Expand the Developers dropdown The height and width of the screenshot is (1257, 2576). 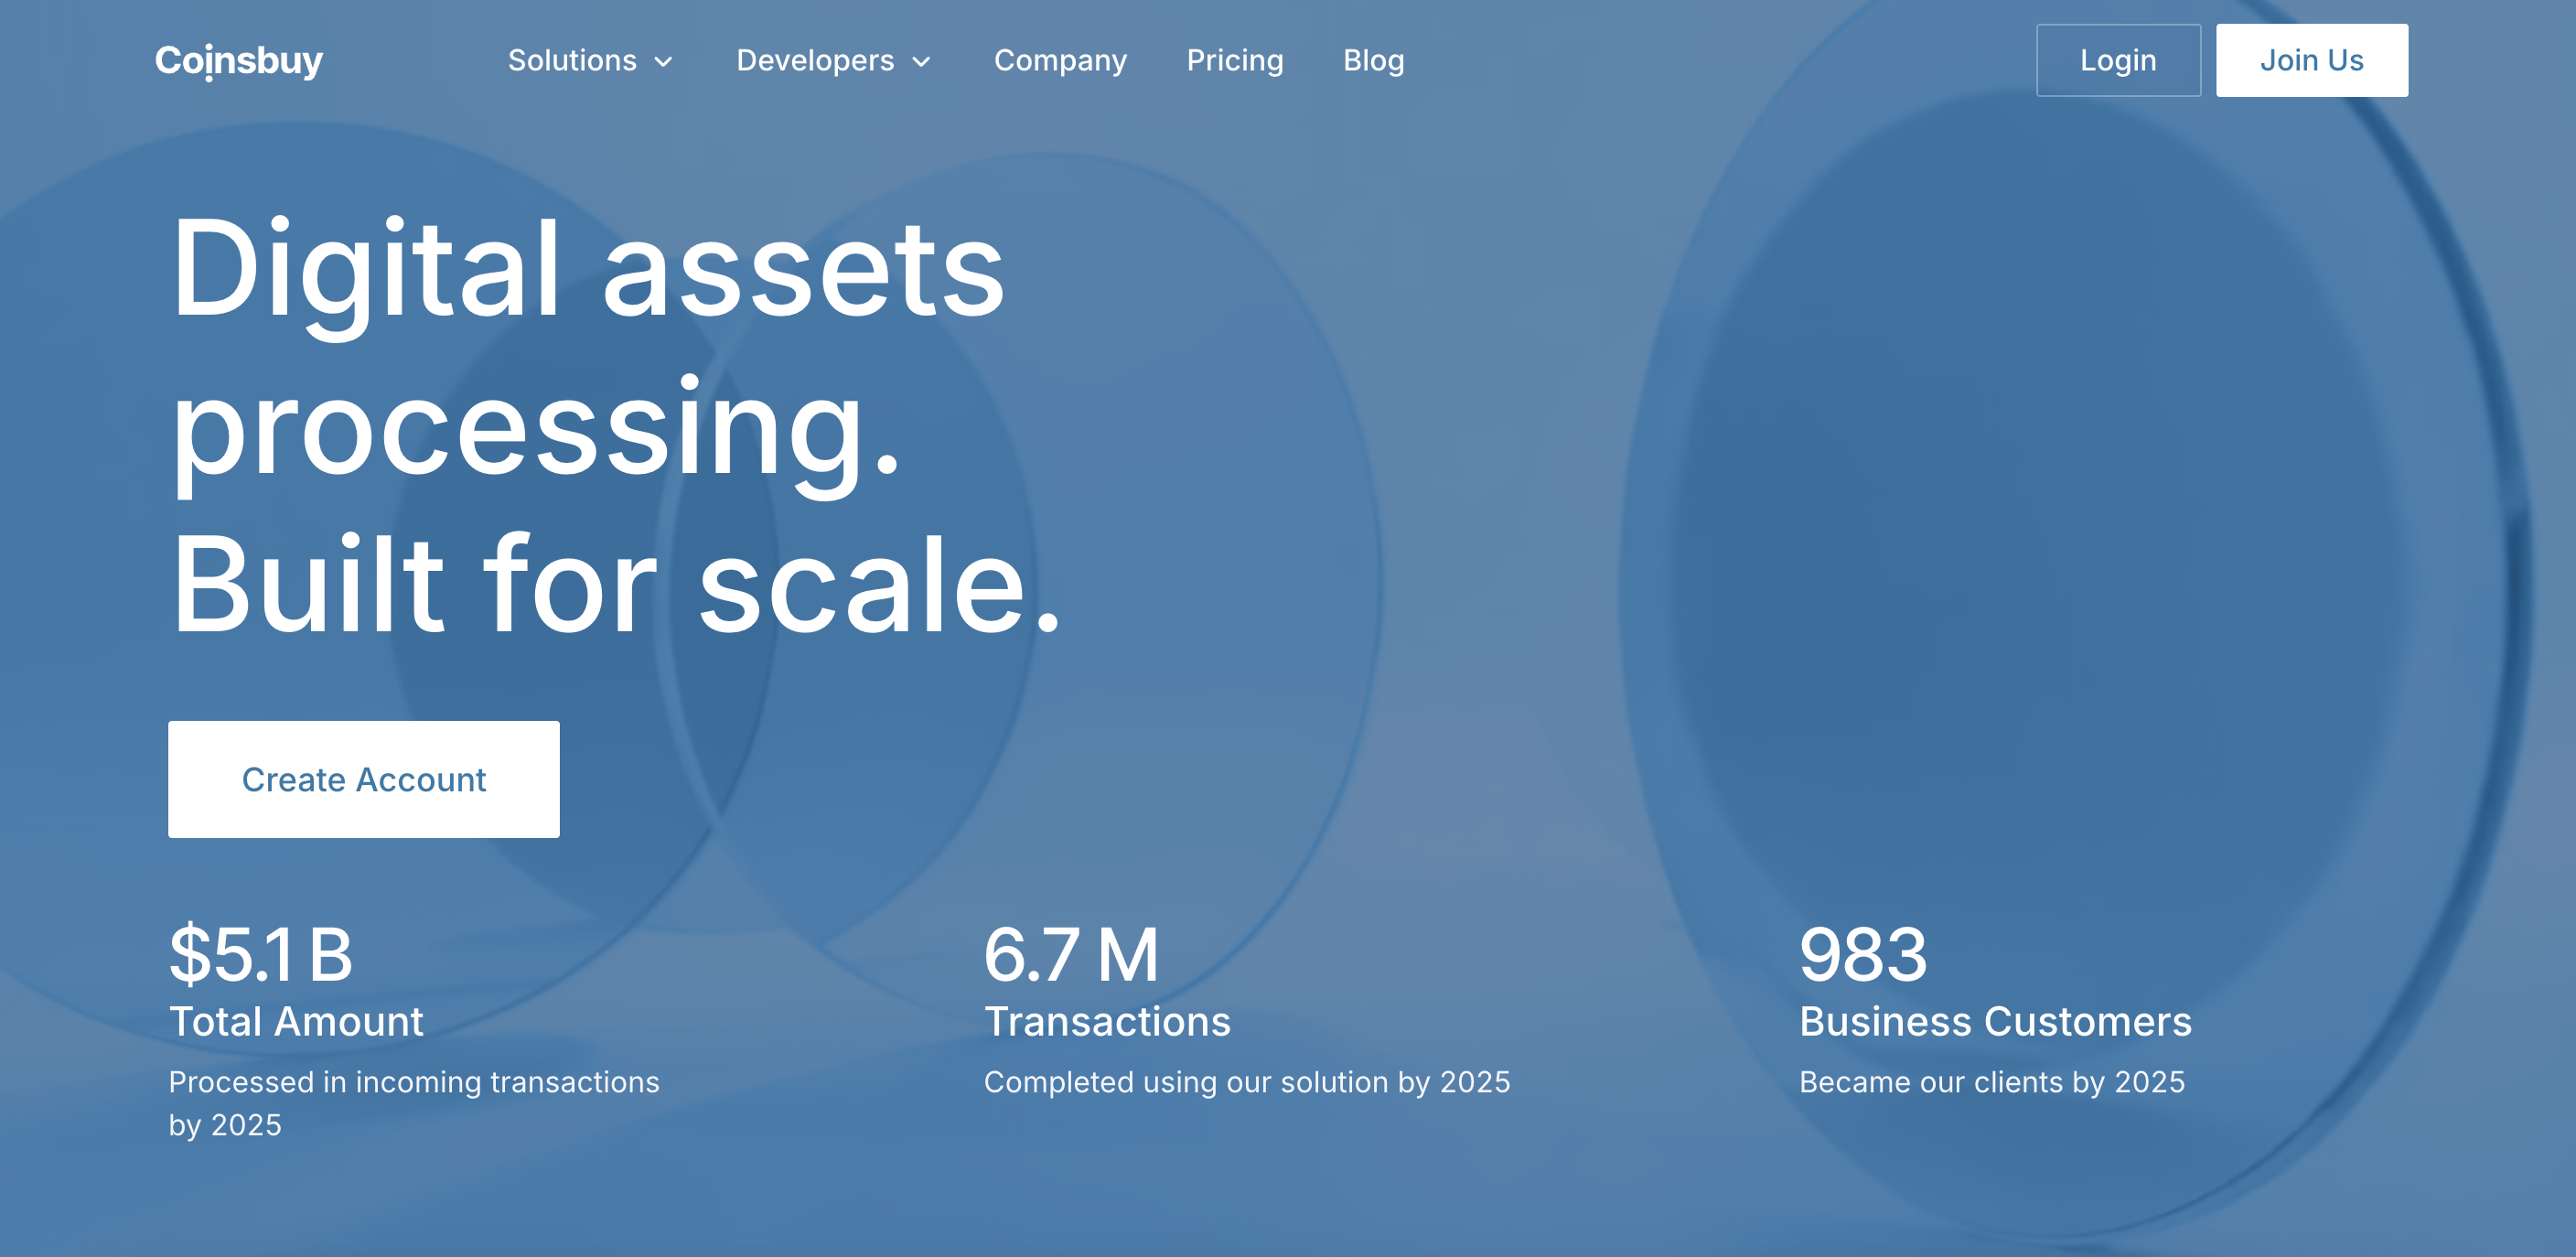[x=815, y=61]
